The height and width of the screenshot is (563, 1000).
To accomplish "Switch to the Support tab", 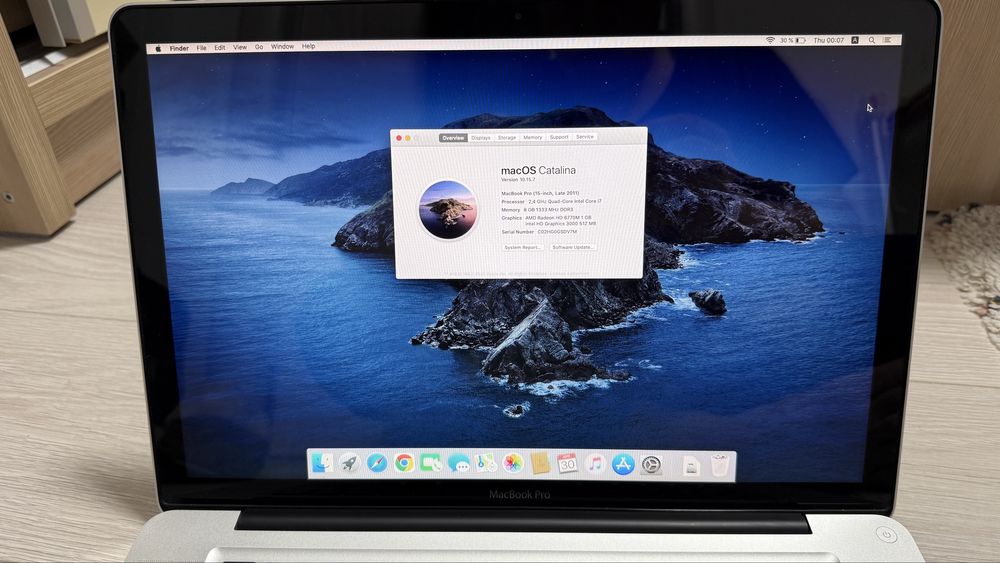I will [559, 137].
